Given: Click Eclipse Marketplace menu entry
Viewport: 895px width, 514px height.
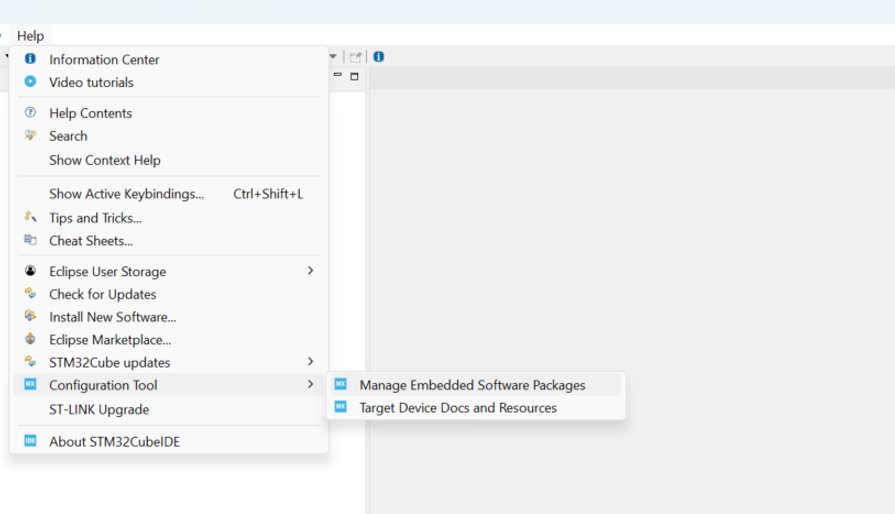Looking at the screenshot, I should [110, 340].
